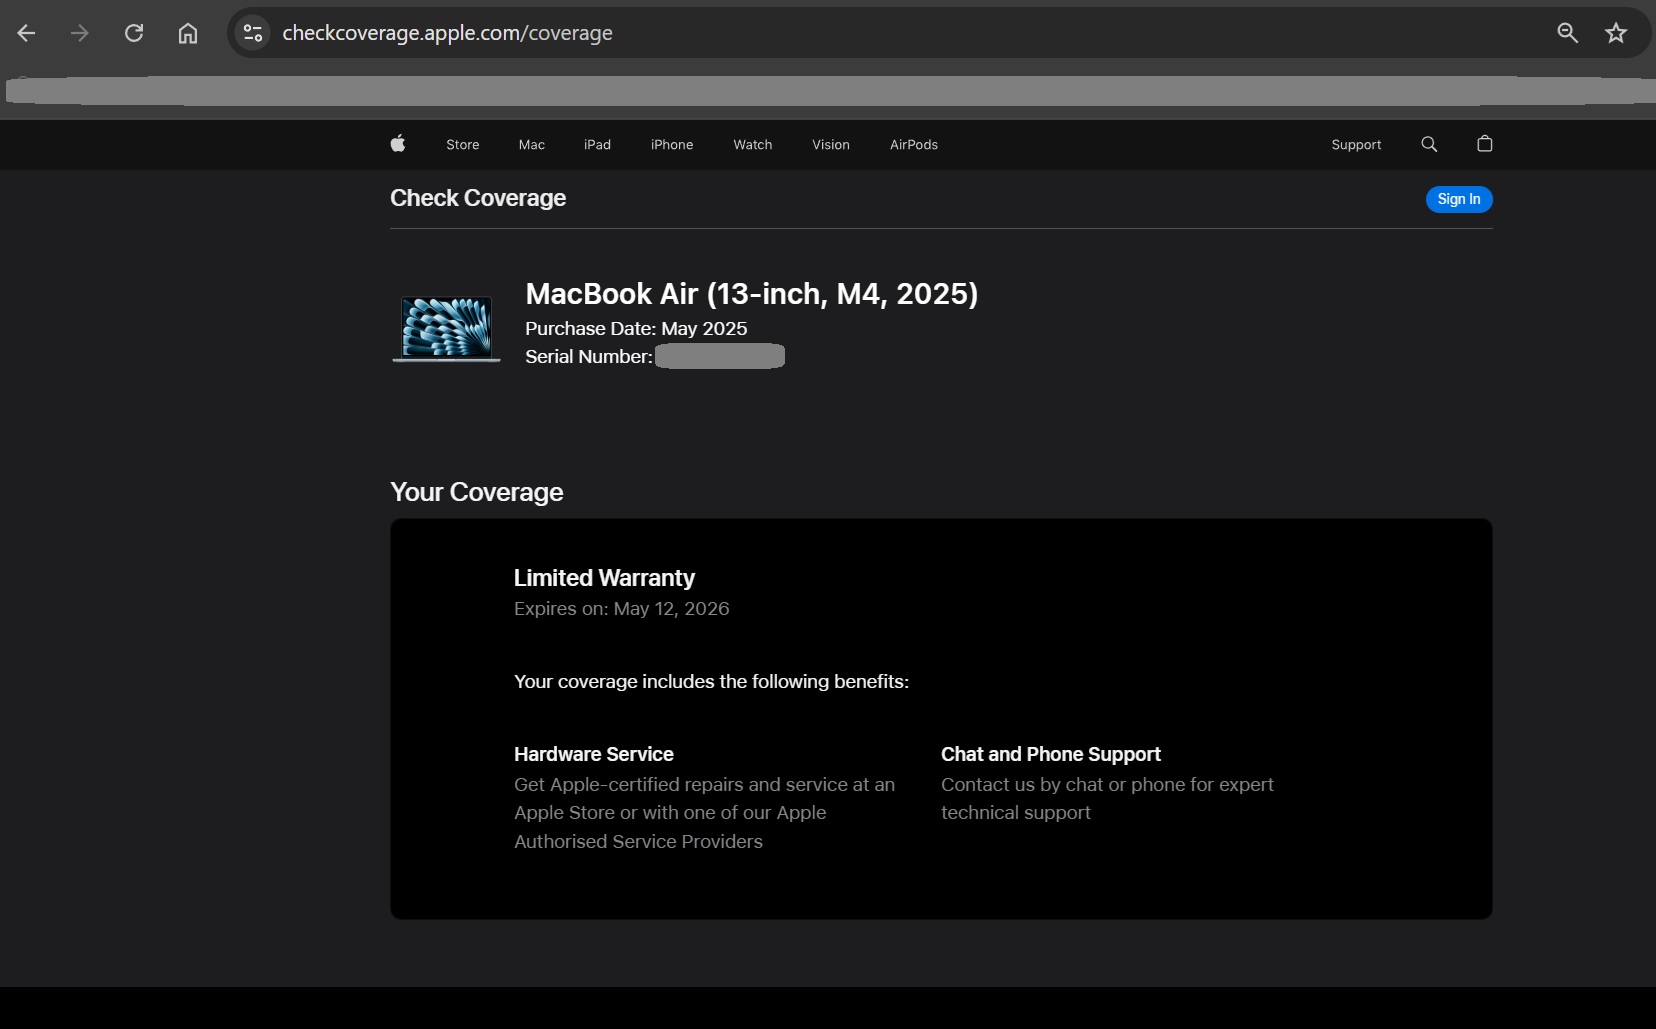1656x1029 pixels.
Task: Click the Apple logo in the navigation bar
Action: click(398, 144)
